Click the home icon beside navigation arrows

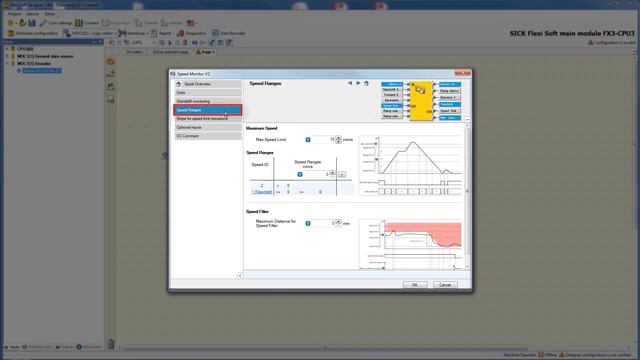tap(366, 83)
